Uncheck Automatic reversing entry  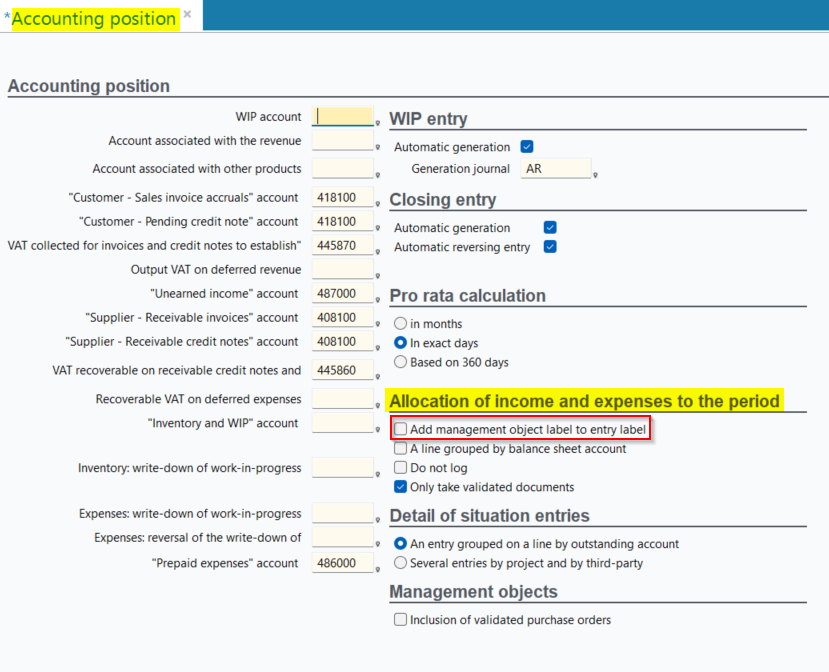pos(549,247)
